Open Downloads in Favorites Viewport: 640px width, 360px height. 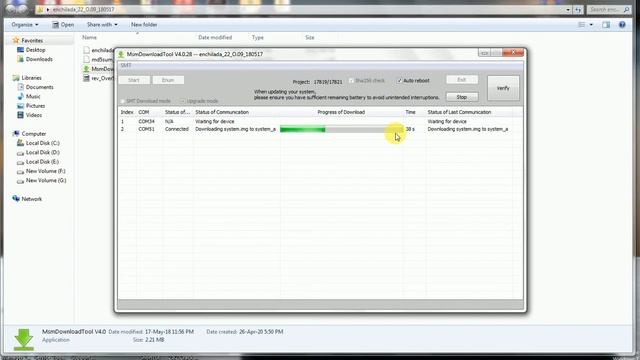(39, 59)
